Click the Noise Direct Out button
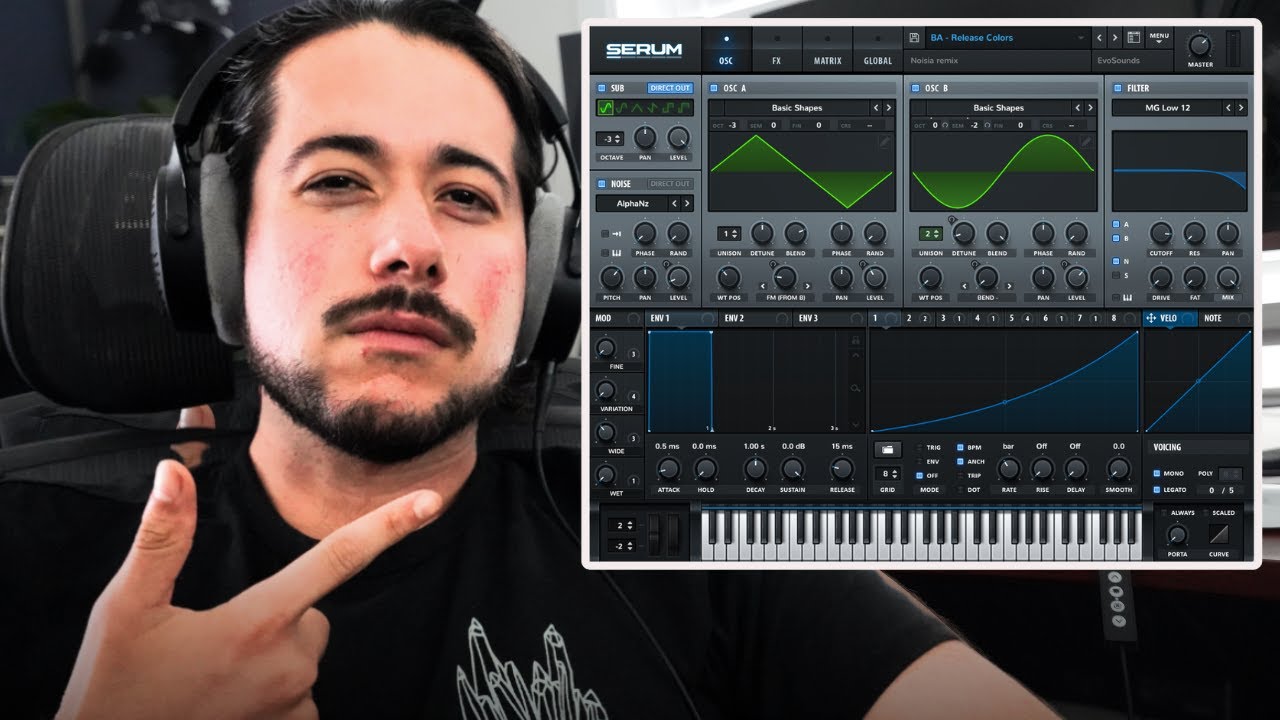The image size is (1280, 720). click(x=670, y=184)
